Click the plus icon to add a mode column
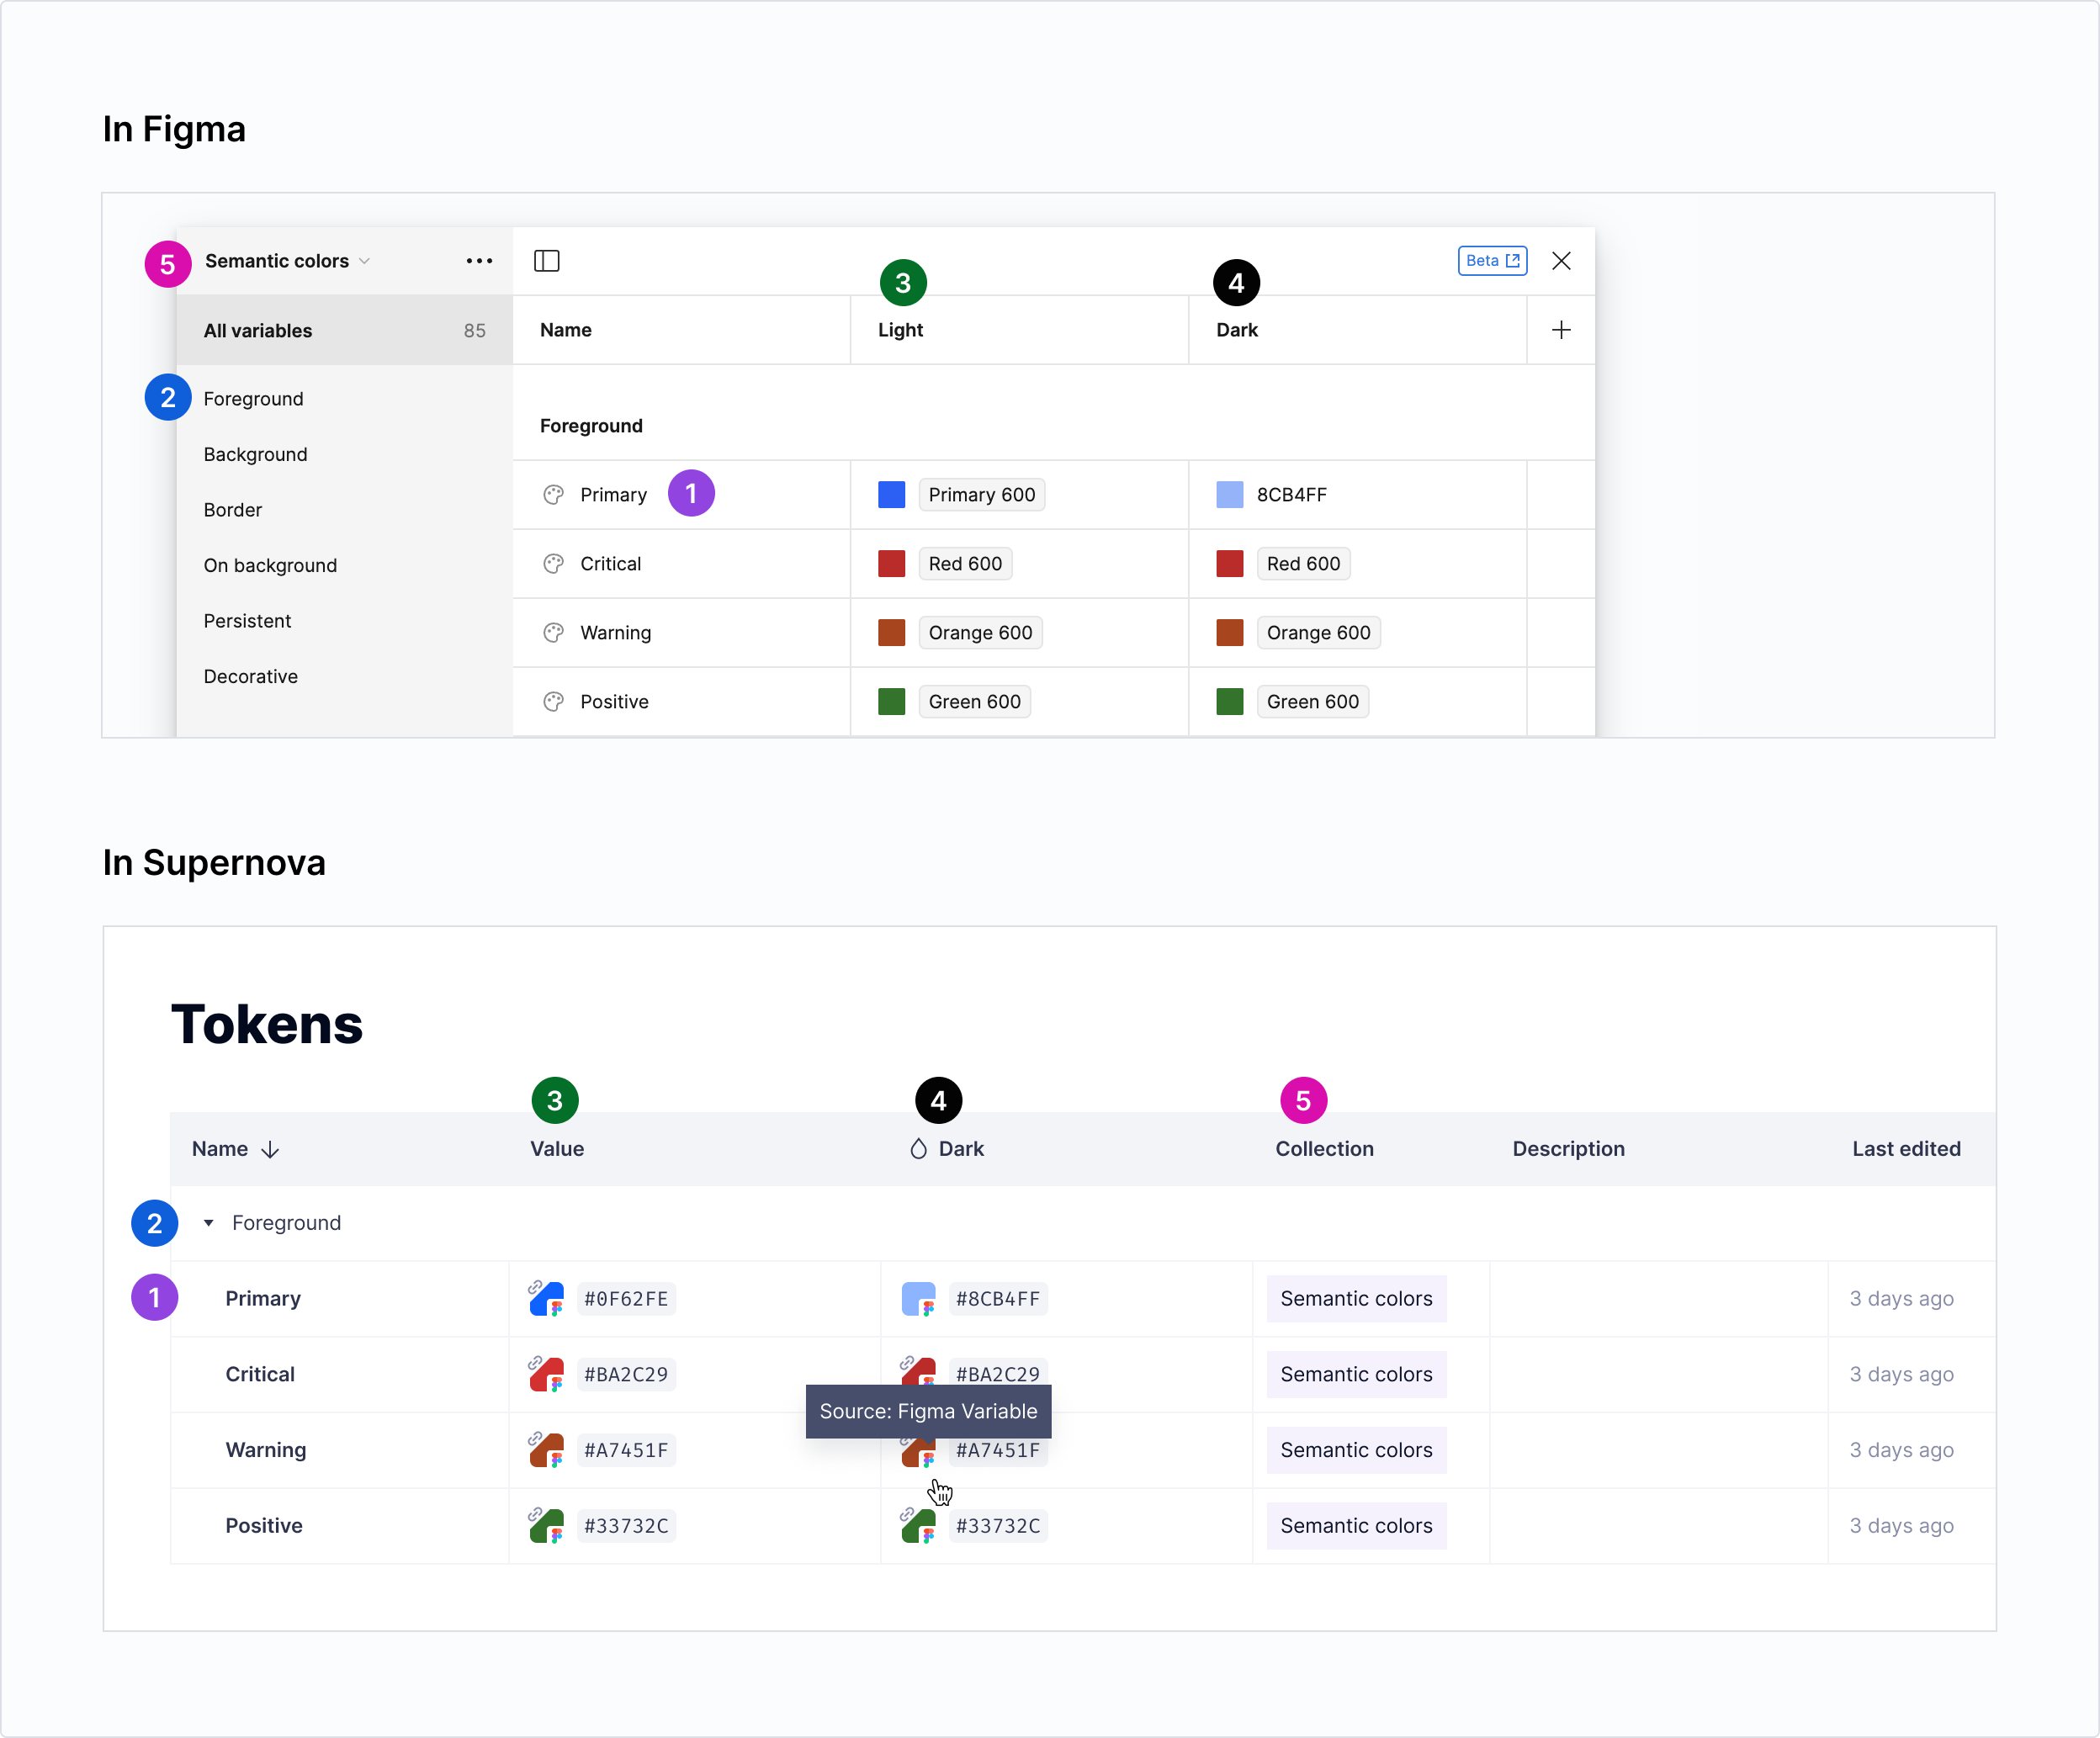Viewport: 2100px width, 1738px height. (1561, 330)
